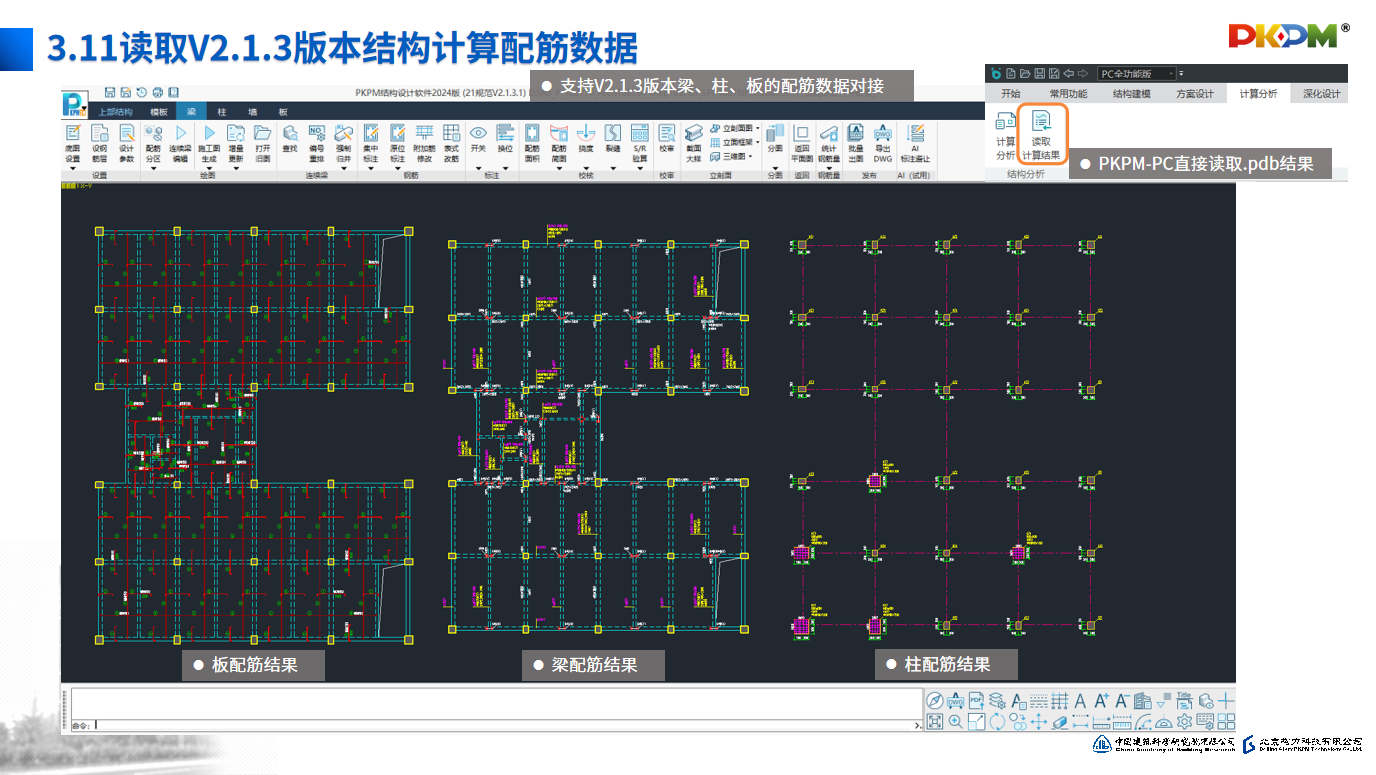
Task: Click 编号重排 renumbering tool
Action: (x=317, y=143)
